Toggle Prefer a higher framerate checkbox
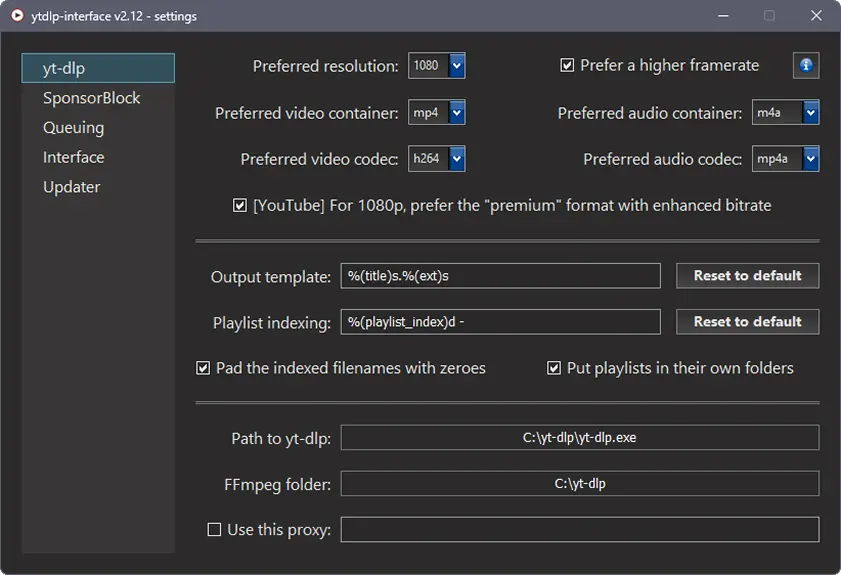This screenshot has height=575, width=841. pos(567,65)
